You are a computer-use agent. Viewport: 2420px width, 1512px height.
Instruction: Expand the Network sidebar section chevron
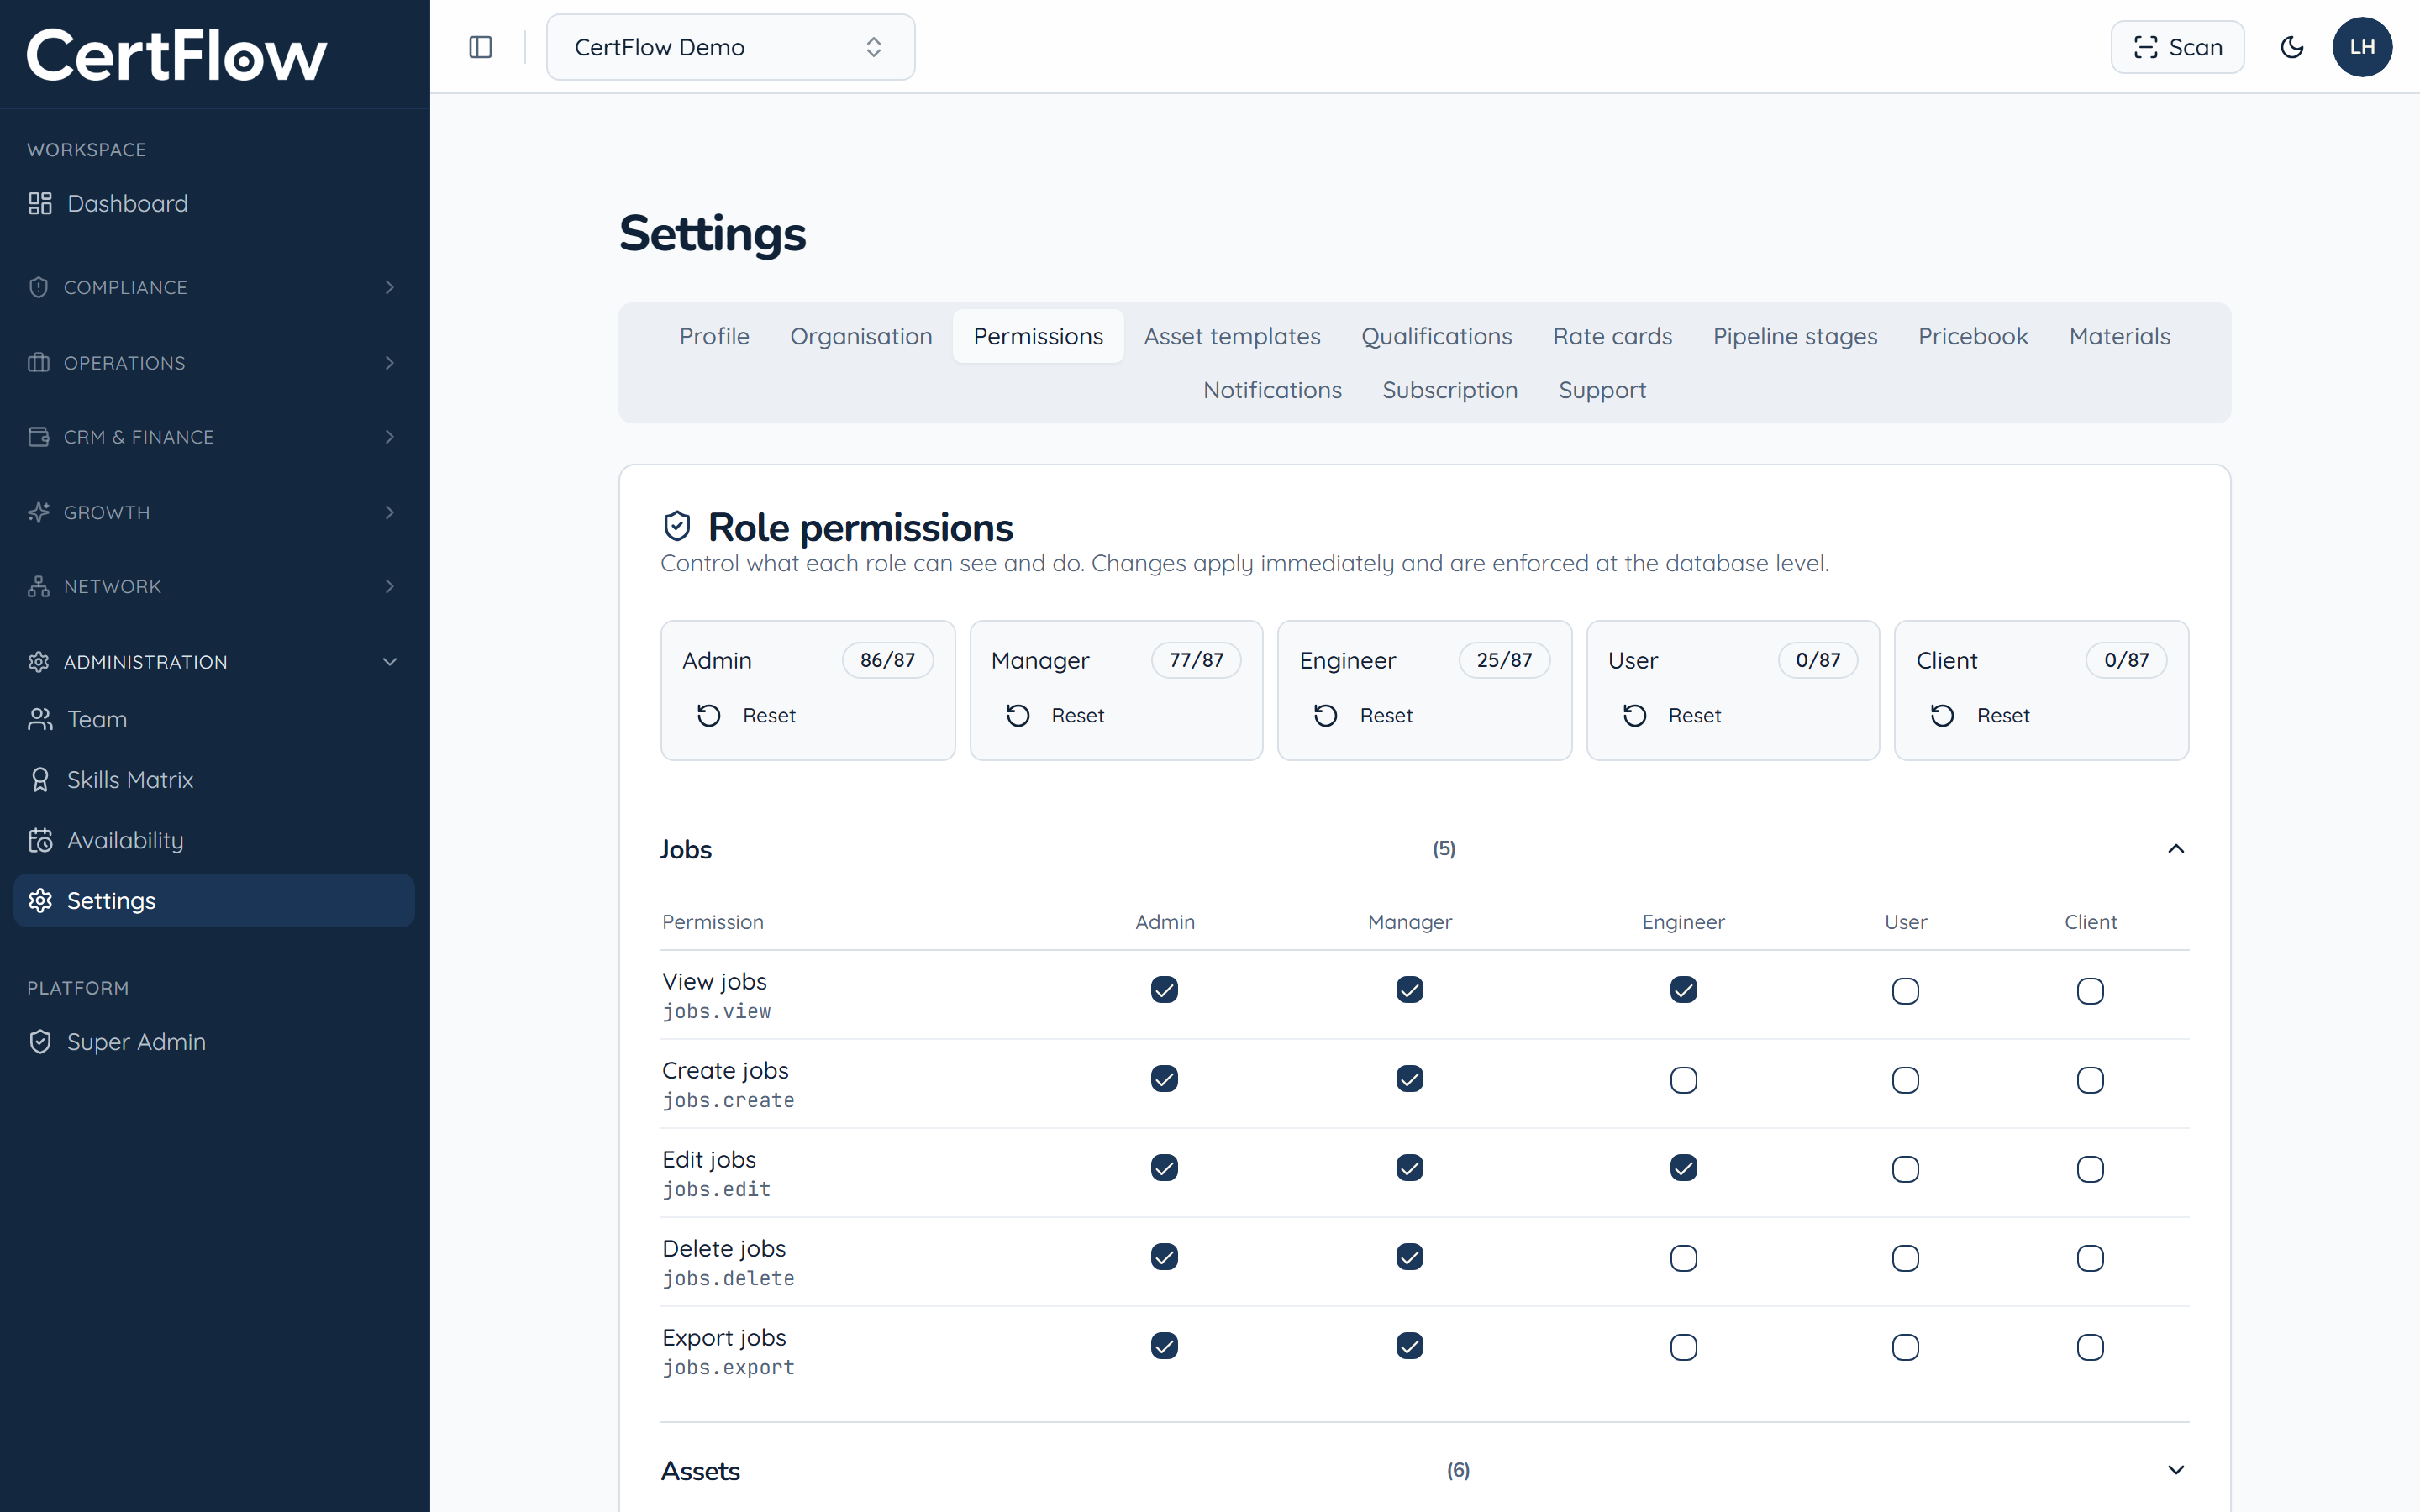point(390,586)
